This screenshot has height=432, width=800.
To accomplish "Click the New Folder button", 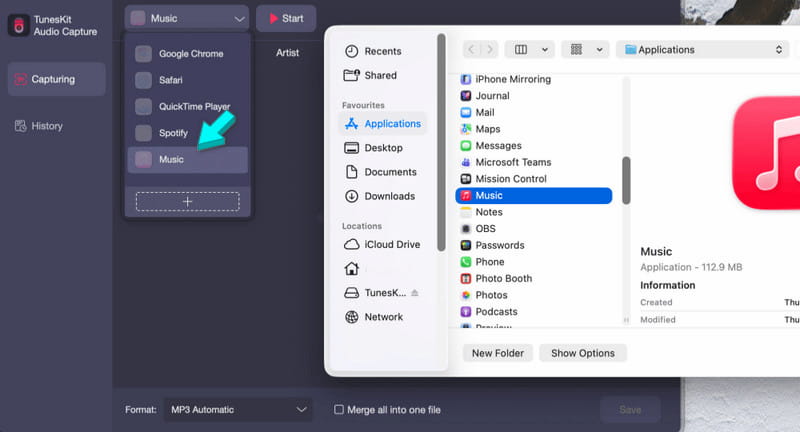I will [497, 353].
